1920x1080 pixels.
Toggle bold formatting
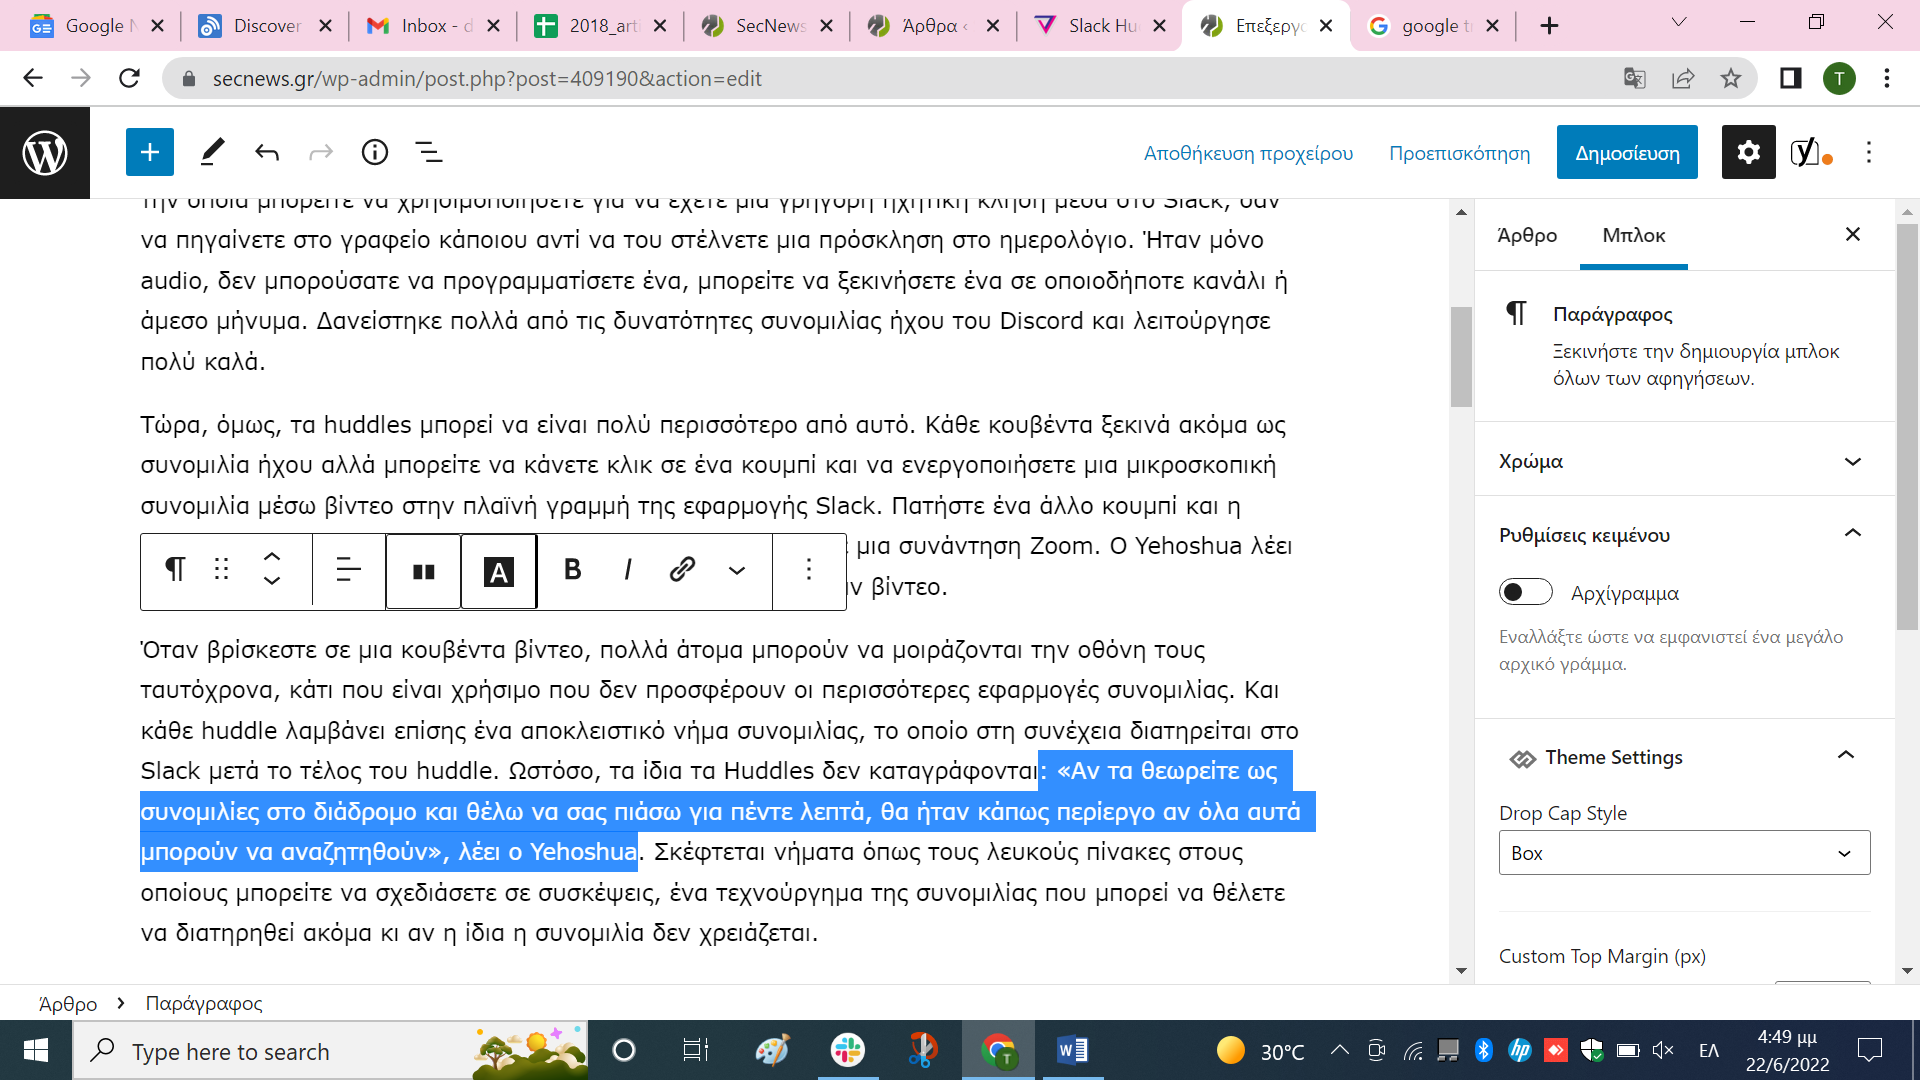(x=573, y=570)
